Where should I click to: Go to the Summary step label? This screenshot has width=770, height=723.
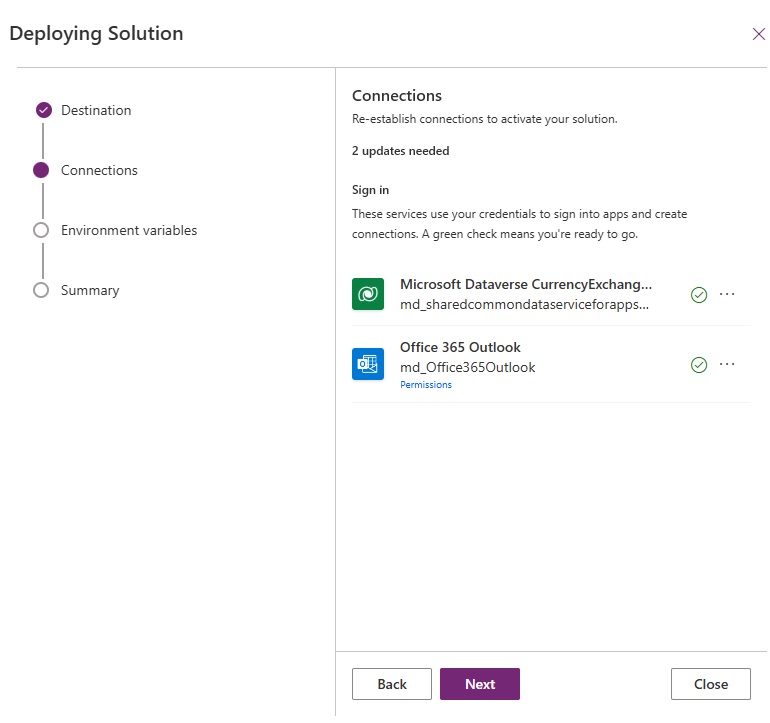click(90, 291)
